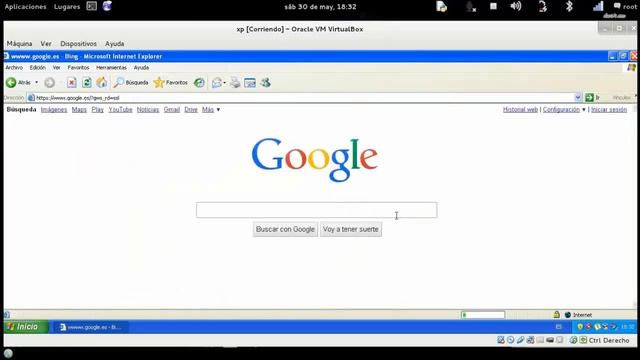
Task: Open the Búsqueda search toolbar button
Action: [131, 82]
